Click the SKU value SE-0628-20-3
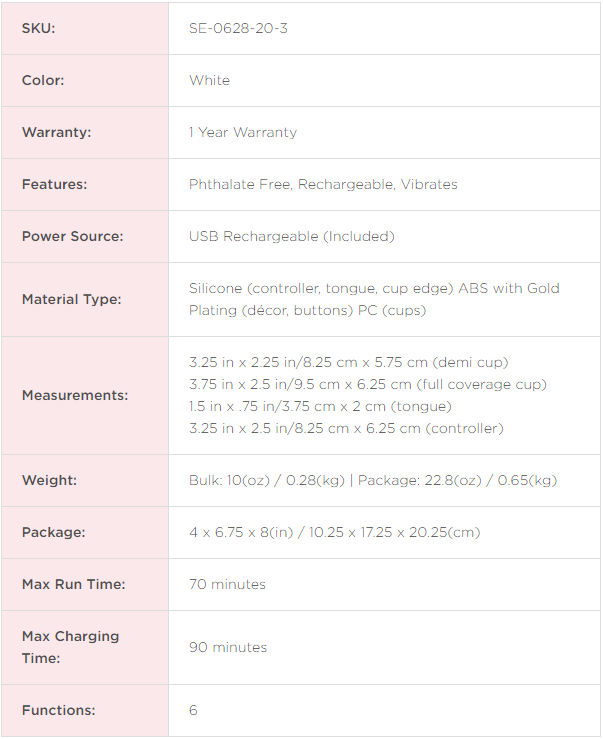This screenshot has height=739, width=603. [238, 28]
